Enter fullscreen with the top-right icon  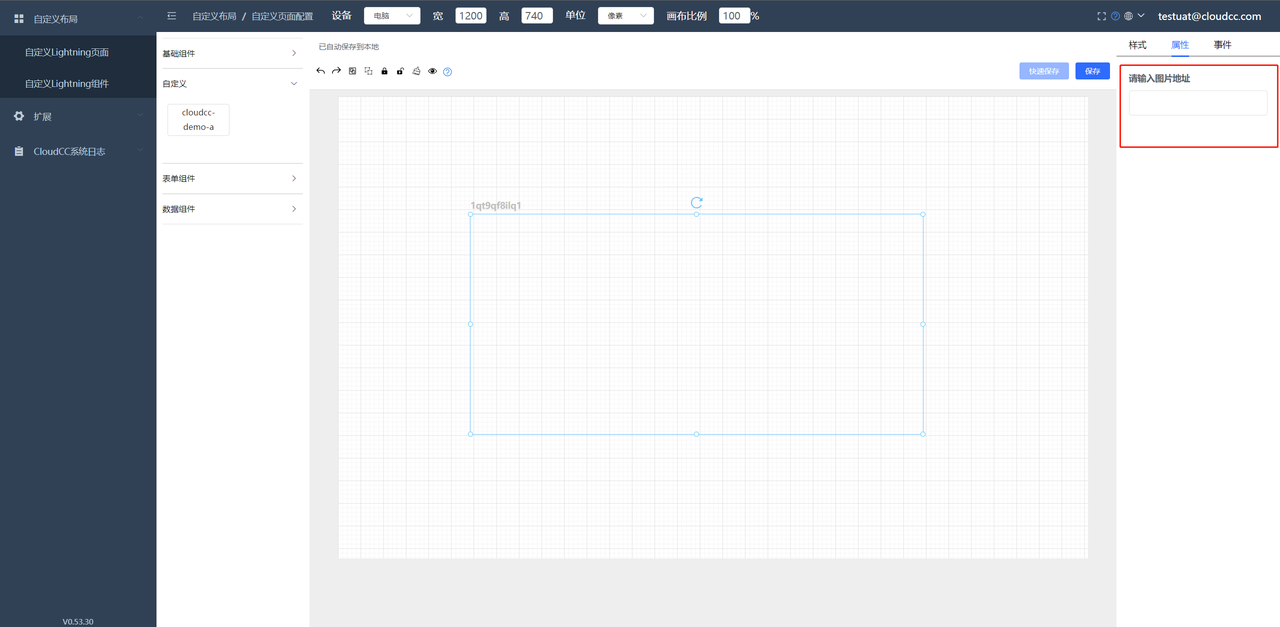pyautogui.click(x=1102, y=16)
